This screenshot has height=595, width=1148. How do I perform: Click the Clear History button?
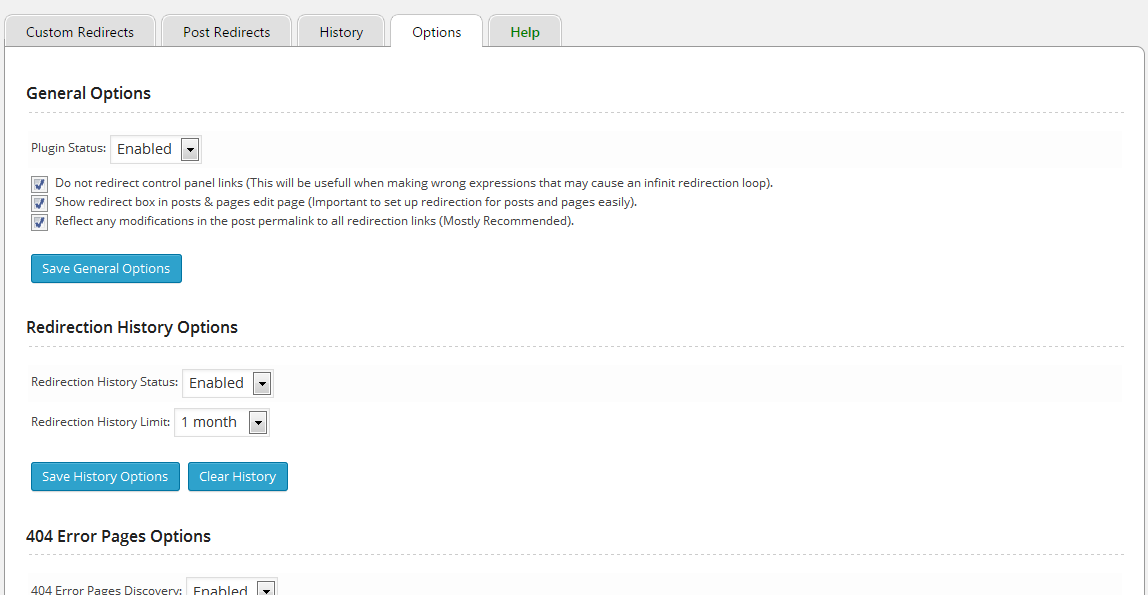tap(237, 476)
